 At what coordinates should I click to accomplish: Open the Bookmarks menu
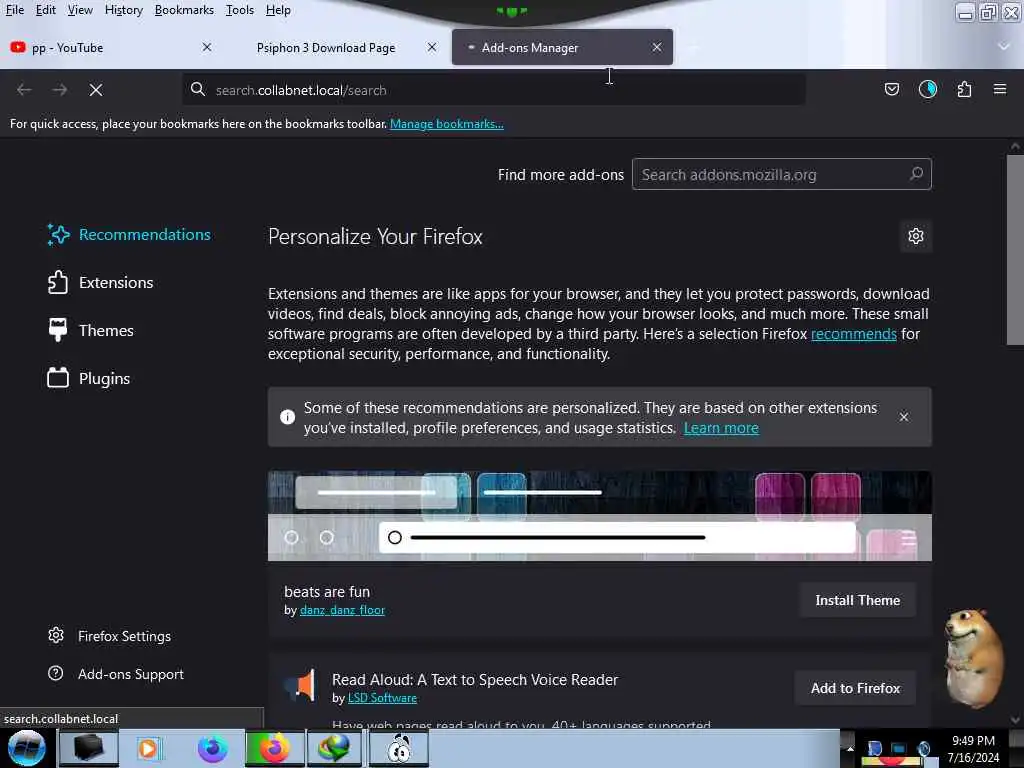[184, 10]
